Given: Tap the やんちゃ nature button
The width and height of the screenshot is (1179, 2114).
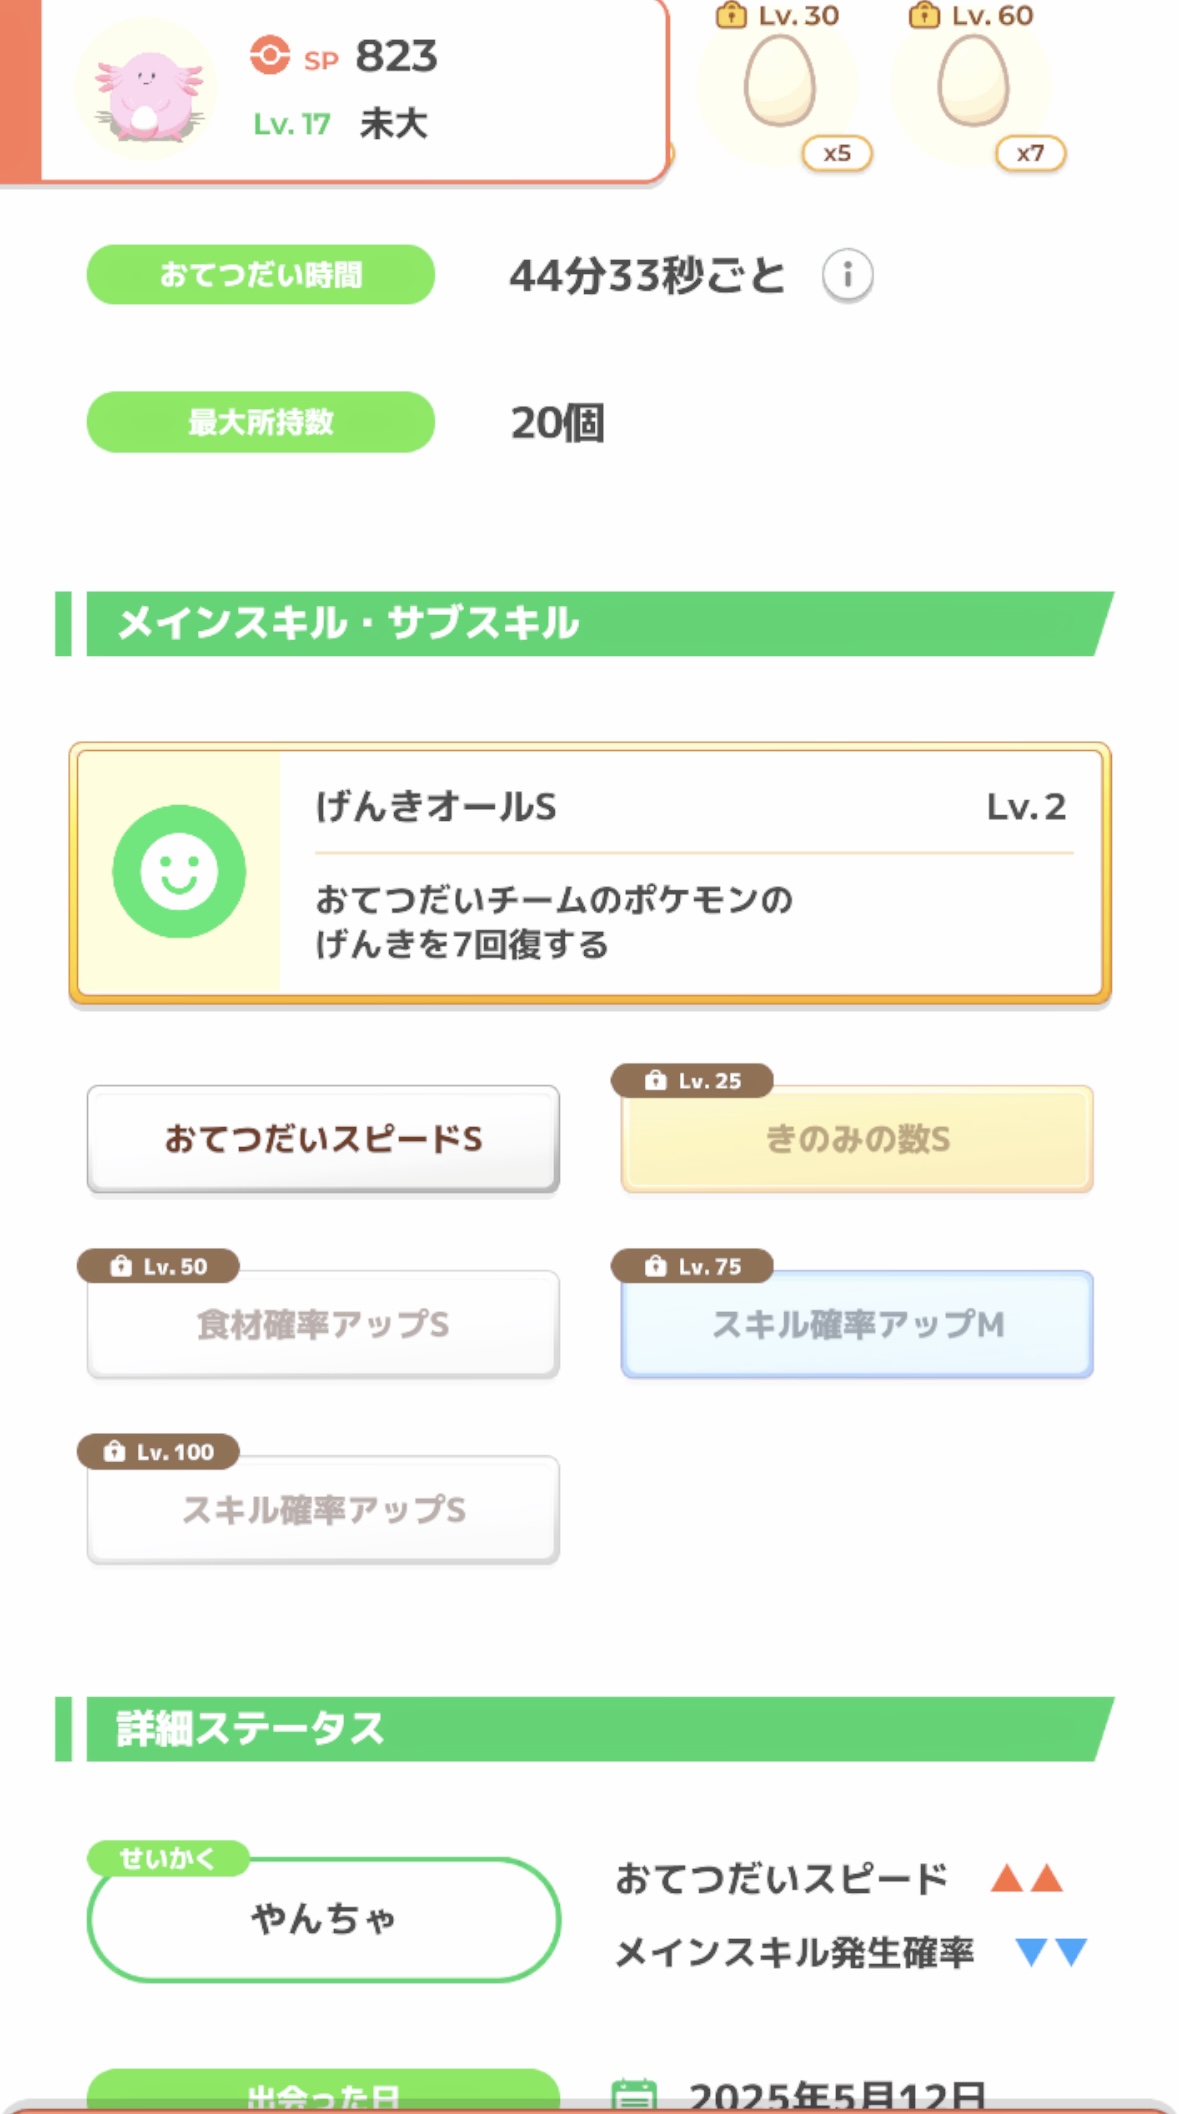Looking at the screenshot, I should [323, 1919].
